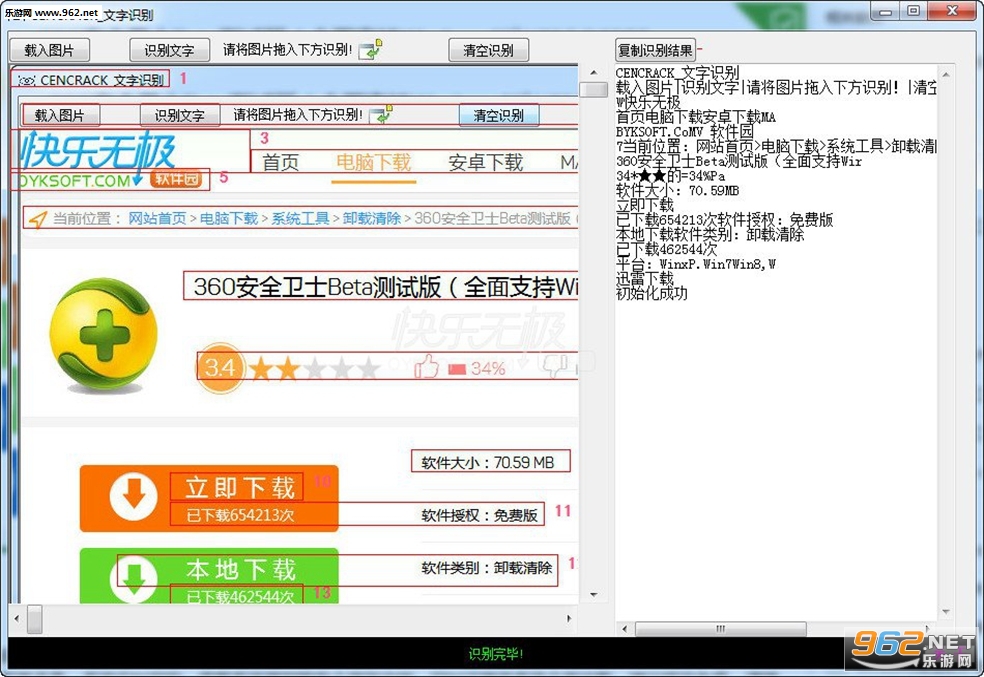Image resolution: width=984 pixels, height=677 pixels.
Task: Open the 首页 tab in the loaded image
Action: (x=281, y=163)
